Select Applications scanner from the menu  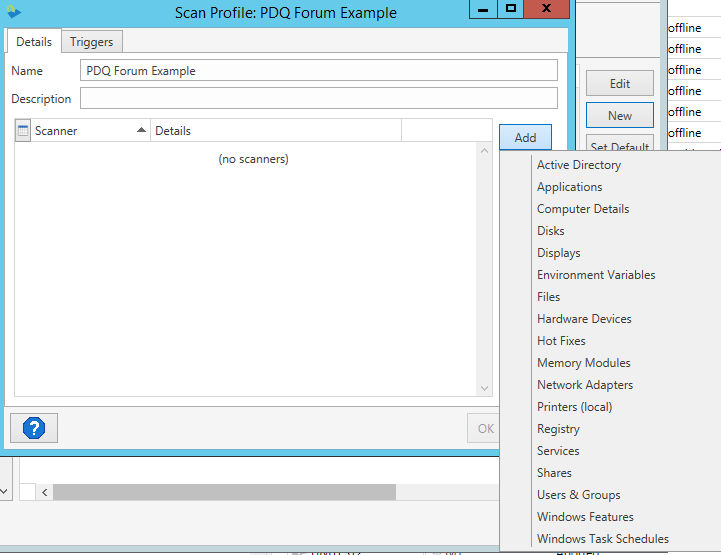tap(569, 187)
